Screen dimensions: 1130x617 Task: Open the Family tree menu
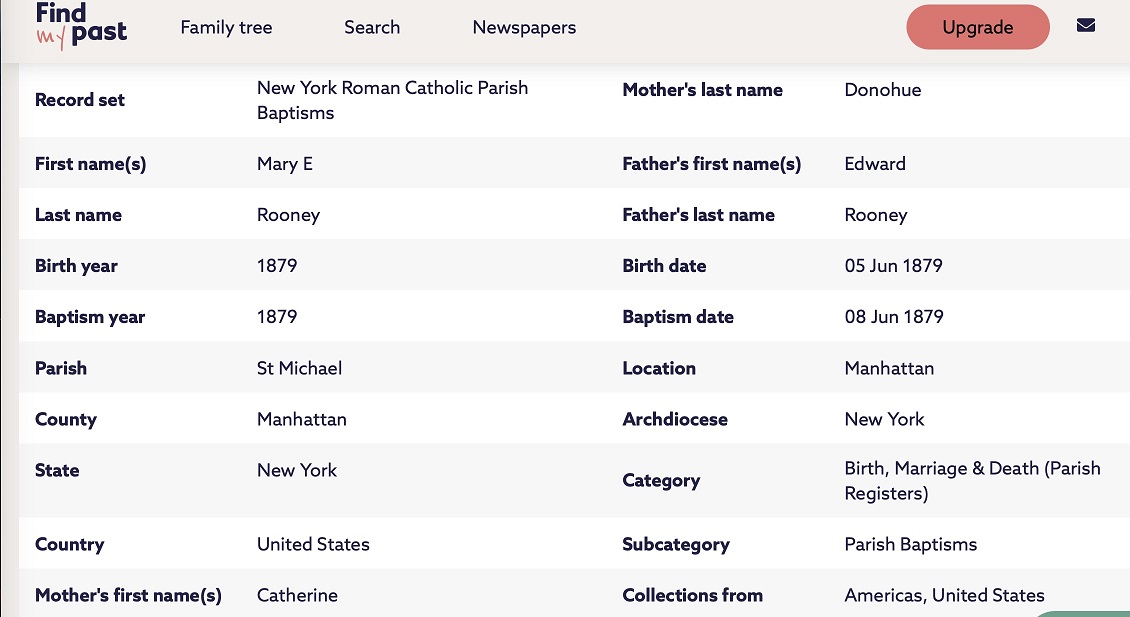pos(226,28)
